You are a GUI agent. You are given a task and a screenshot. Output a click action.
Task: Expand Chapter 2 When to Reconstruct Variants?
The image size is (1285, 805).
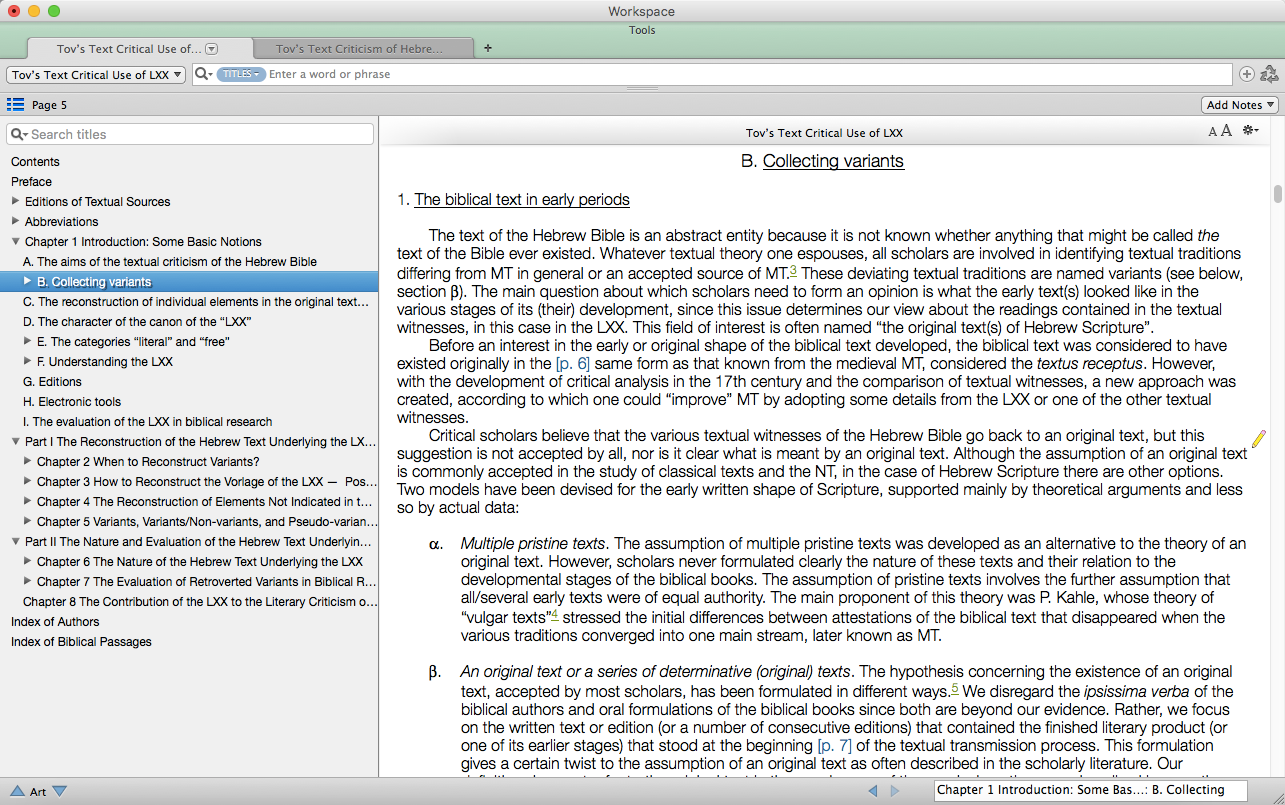tap(28, 461)
